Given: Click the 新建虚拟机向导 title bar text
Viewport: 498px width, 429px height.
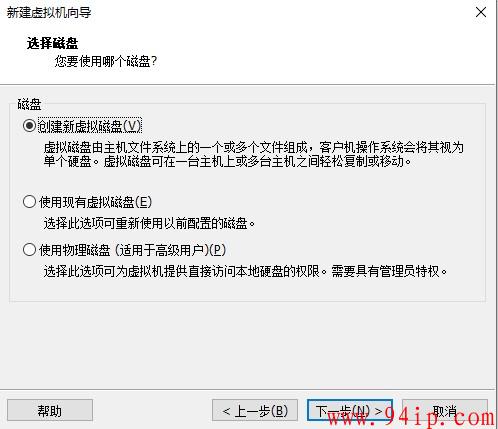Looking at the screenshot, I should tap(49, 13).
